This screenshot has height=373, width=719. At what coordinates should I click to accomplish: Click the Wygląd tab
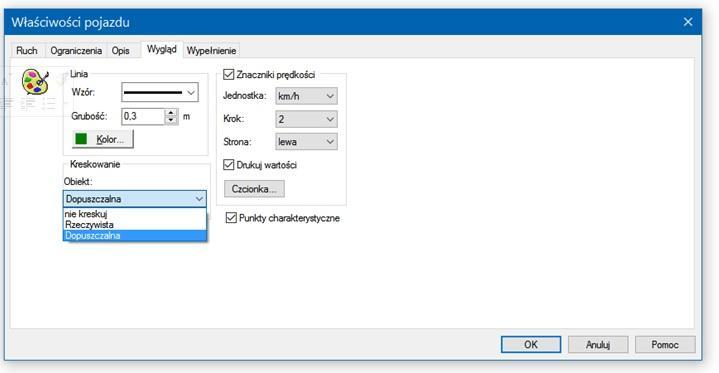click(x=162, y=50)
